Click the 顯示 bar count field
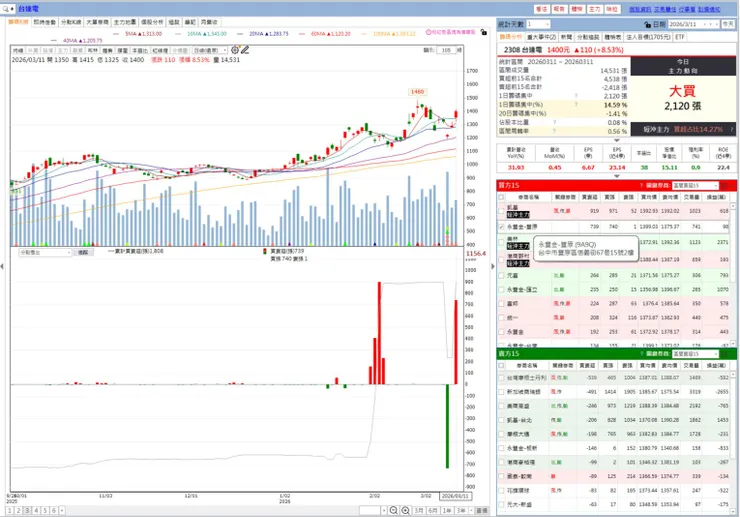The height and width of the screenshot is (517, 740). [446, 50]
